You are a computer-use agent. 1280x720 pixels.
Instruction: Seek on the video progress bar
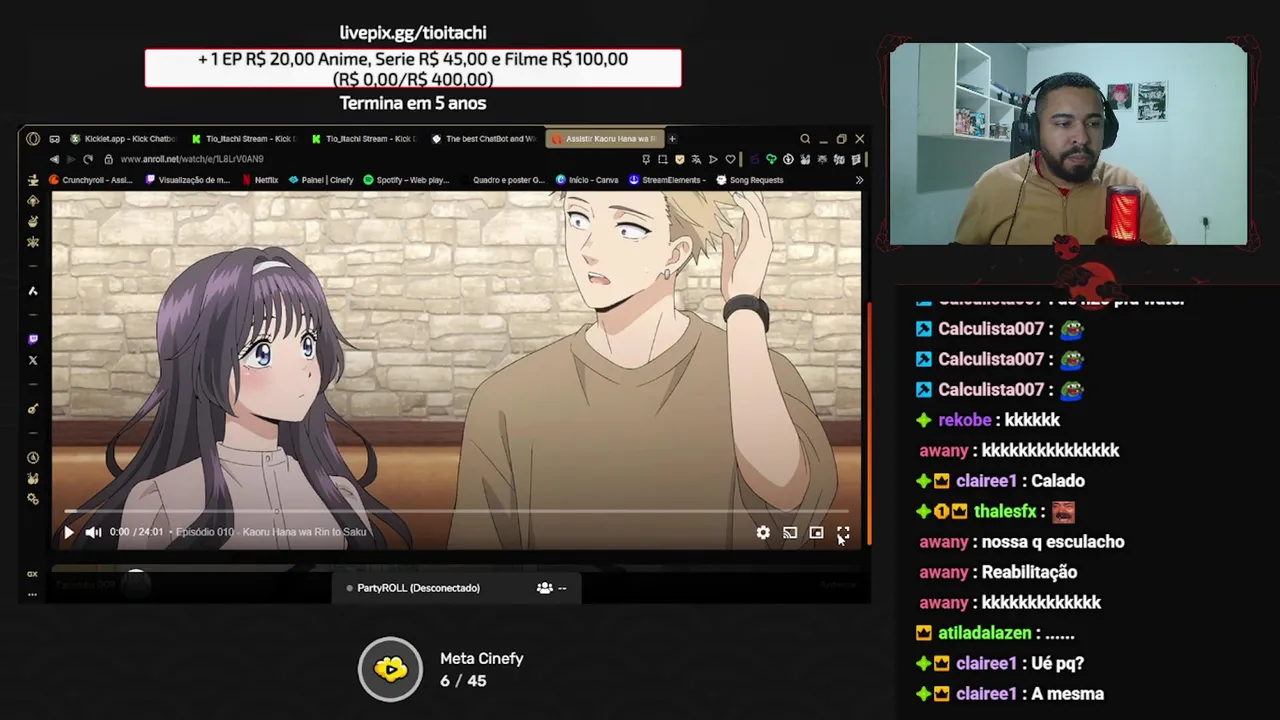click(x=456, y=512)
